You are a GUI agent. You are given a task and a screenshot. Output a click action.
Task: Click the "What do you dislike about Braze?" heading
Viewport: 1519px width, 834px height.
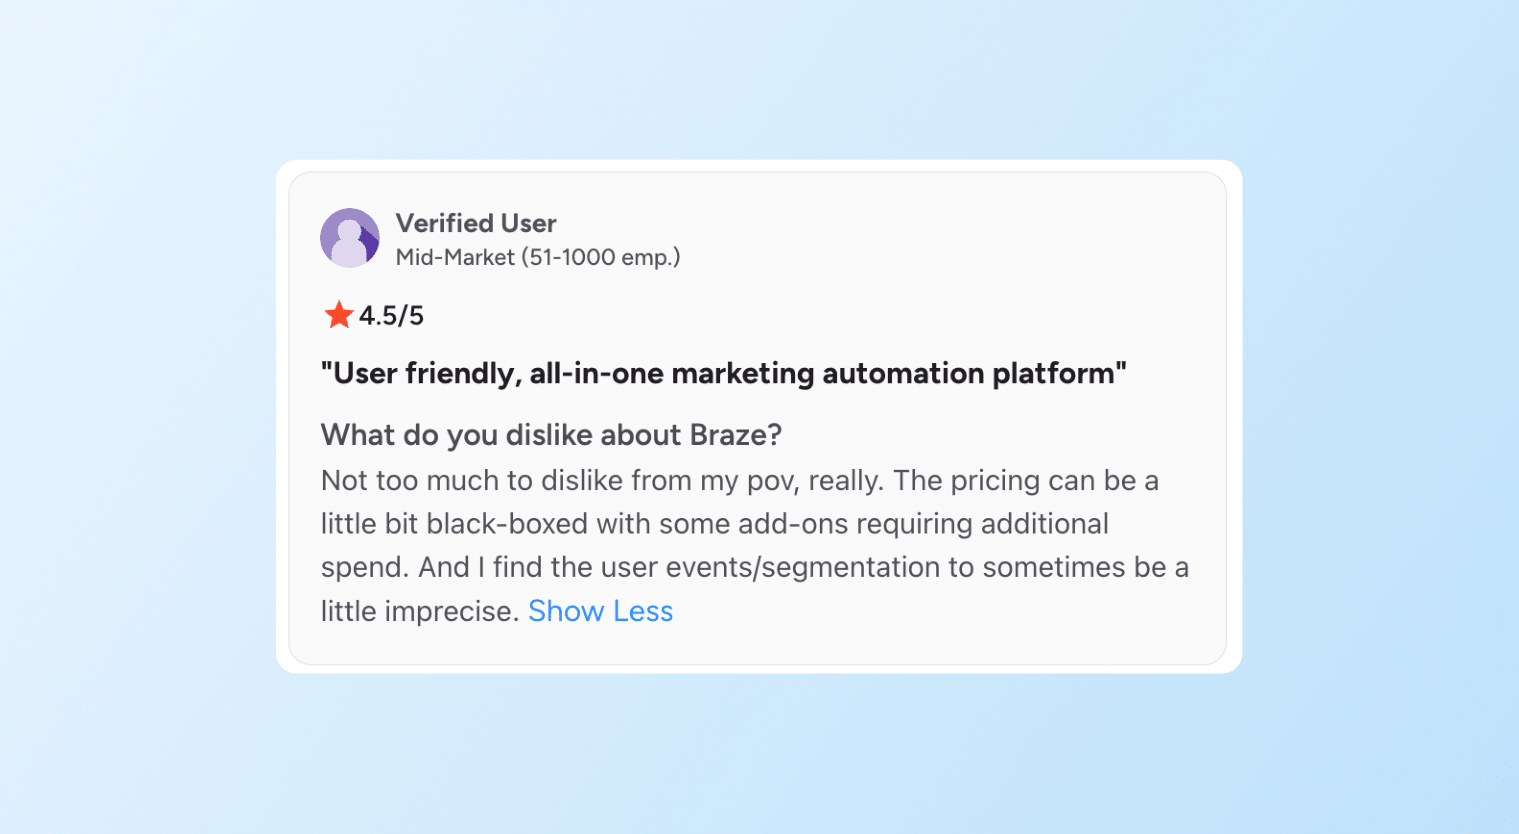click(551, 435)
